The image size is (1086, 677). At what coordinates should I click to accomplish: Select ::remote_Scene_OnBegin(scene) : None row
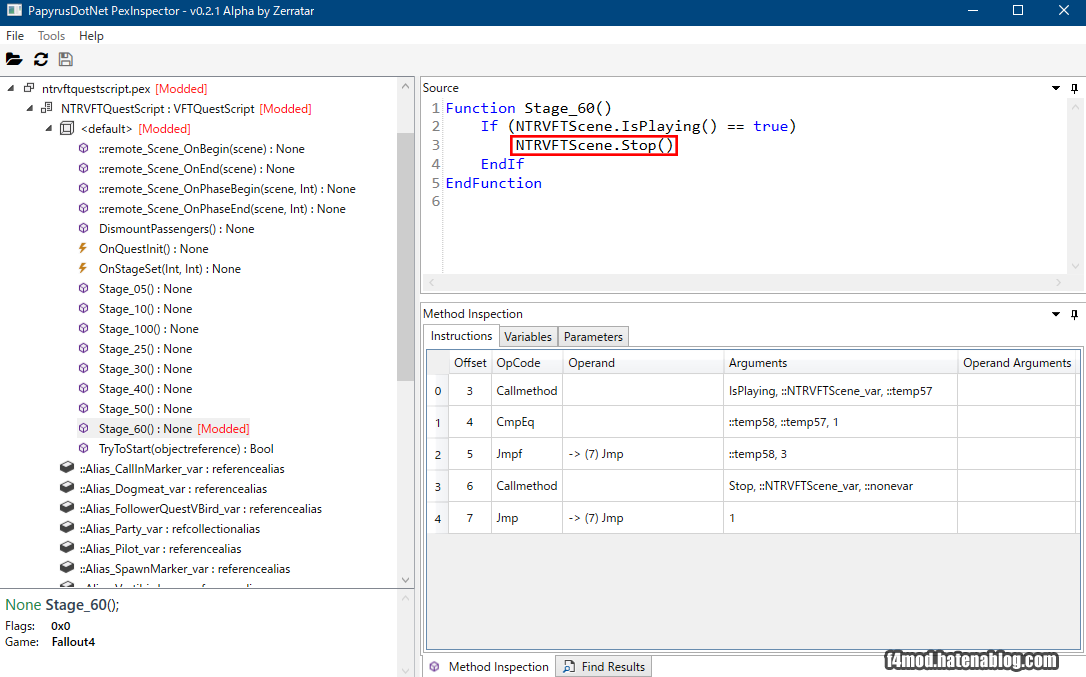(202, 149)
